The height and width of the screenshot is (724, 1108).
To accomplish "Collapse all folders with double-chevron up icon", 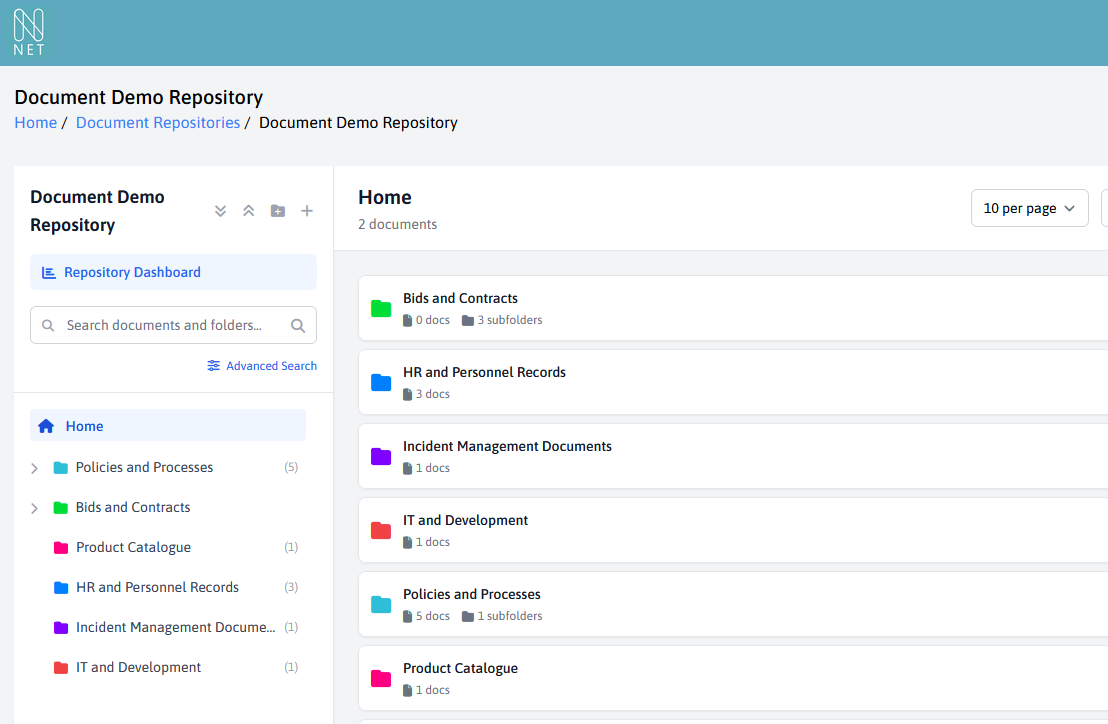I will pos(249,211).
